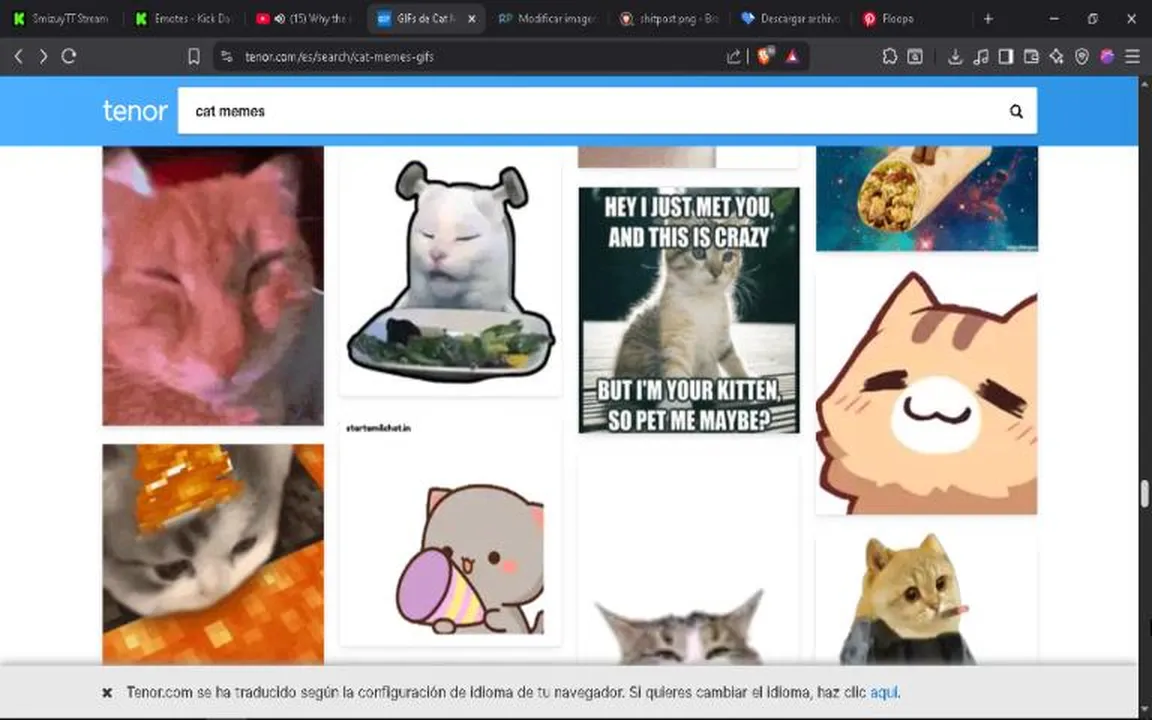Open the extensions puzzle icon
Viewport: 1152px width, 720px height.
890,57
